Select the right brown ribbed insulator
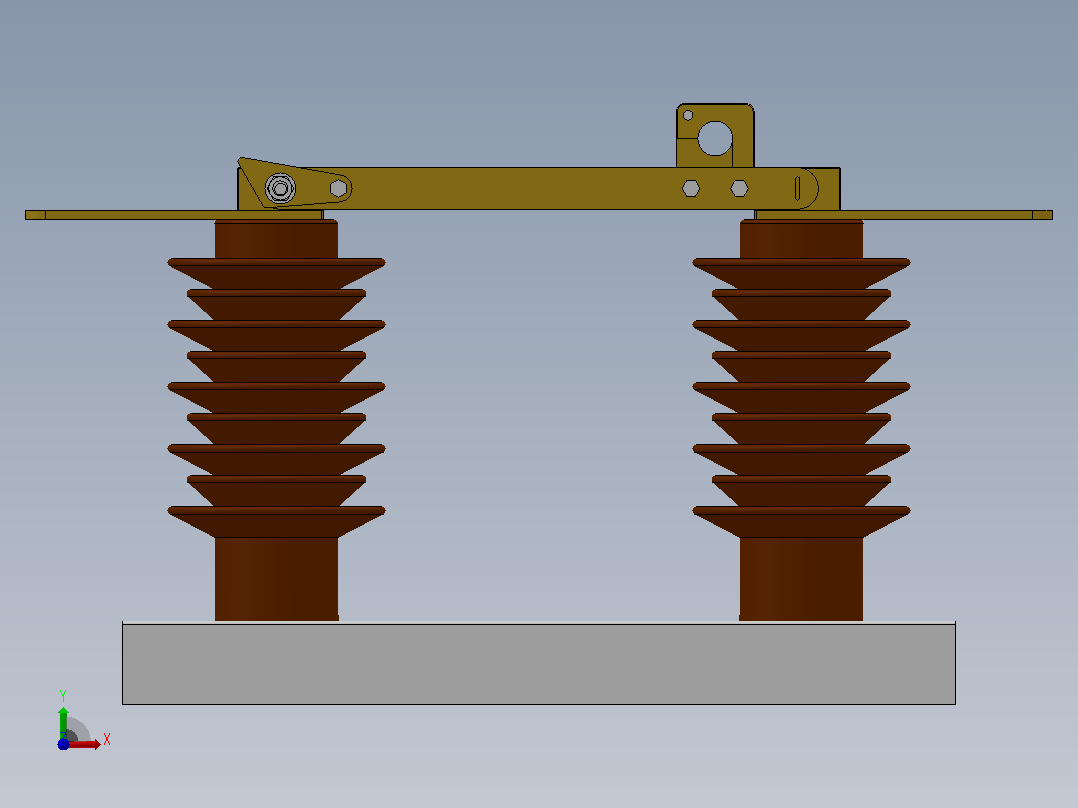The width and height of the screenshot is (1078, 808). pyautogui.click(x=802, y=421)
